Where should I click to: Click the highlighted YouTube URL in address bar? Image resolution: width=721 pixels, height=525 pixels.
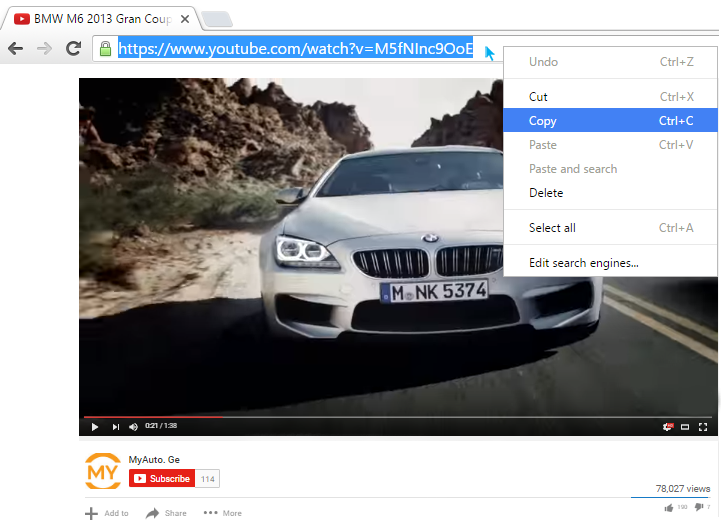pos(295,48)
